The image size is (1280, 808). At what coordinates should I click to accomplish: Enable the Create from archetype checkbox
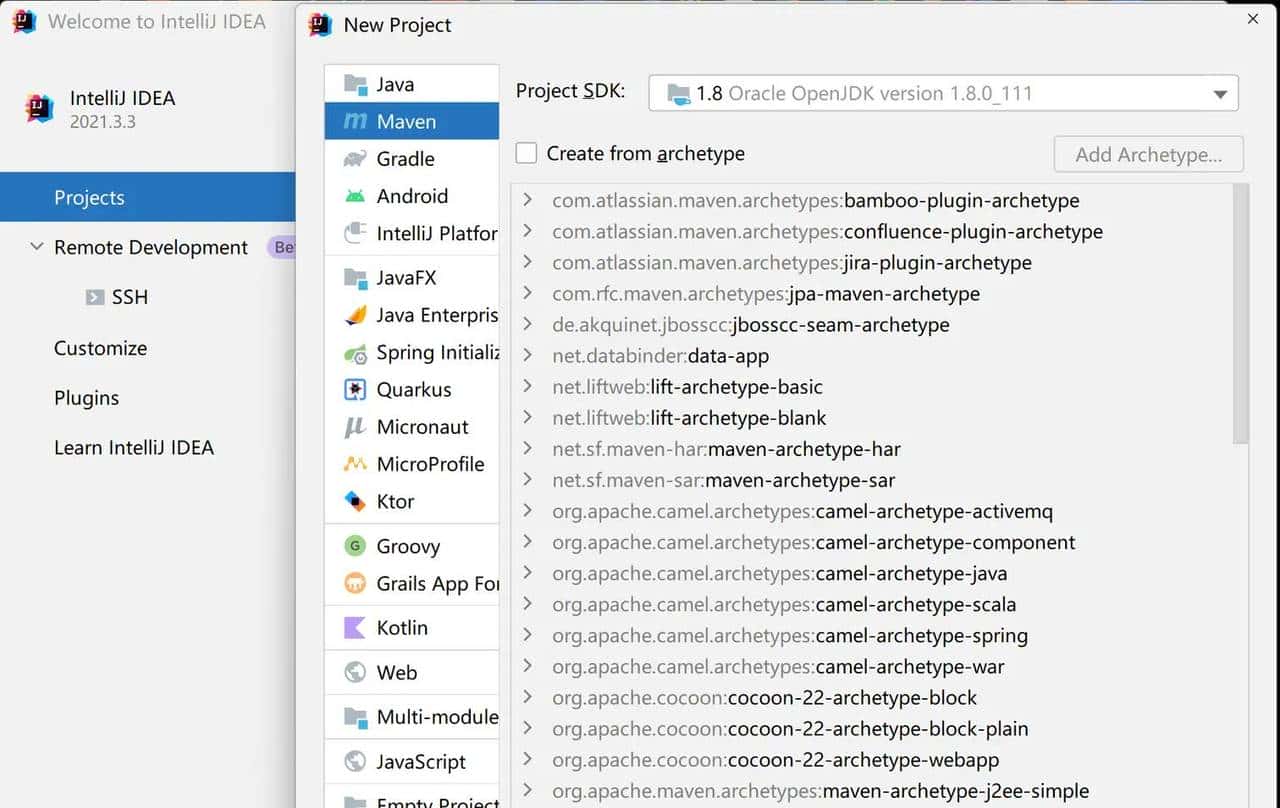[x=526, y=153]
